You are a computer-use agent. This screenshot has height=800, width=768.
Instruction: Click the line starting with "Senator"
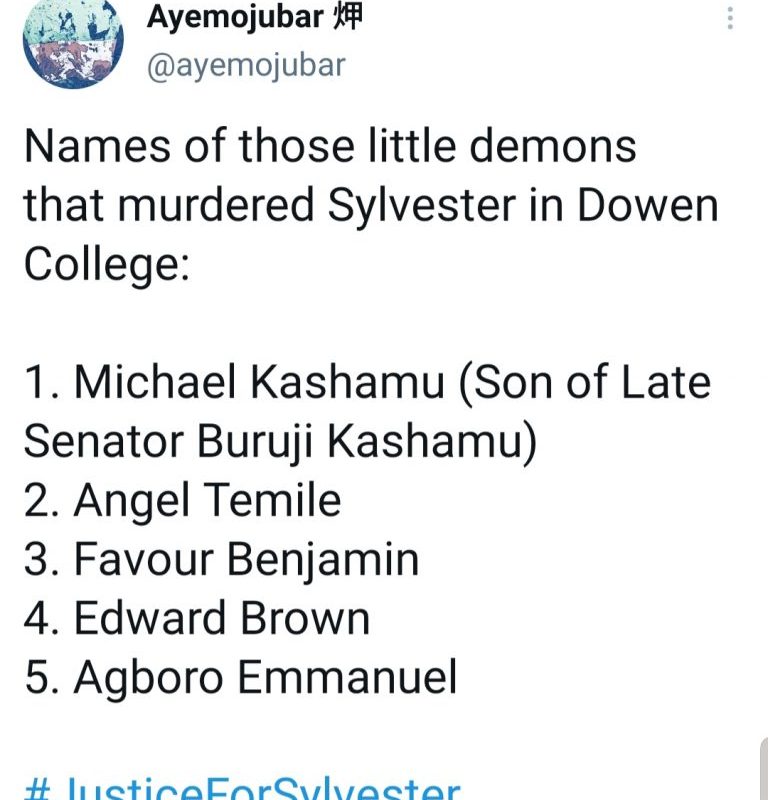point(281,441)
